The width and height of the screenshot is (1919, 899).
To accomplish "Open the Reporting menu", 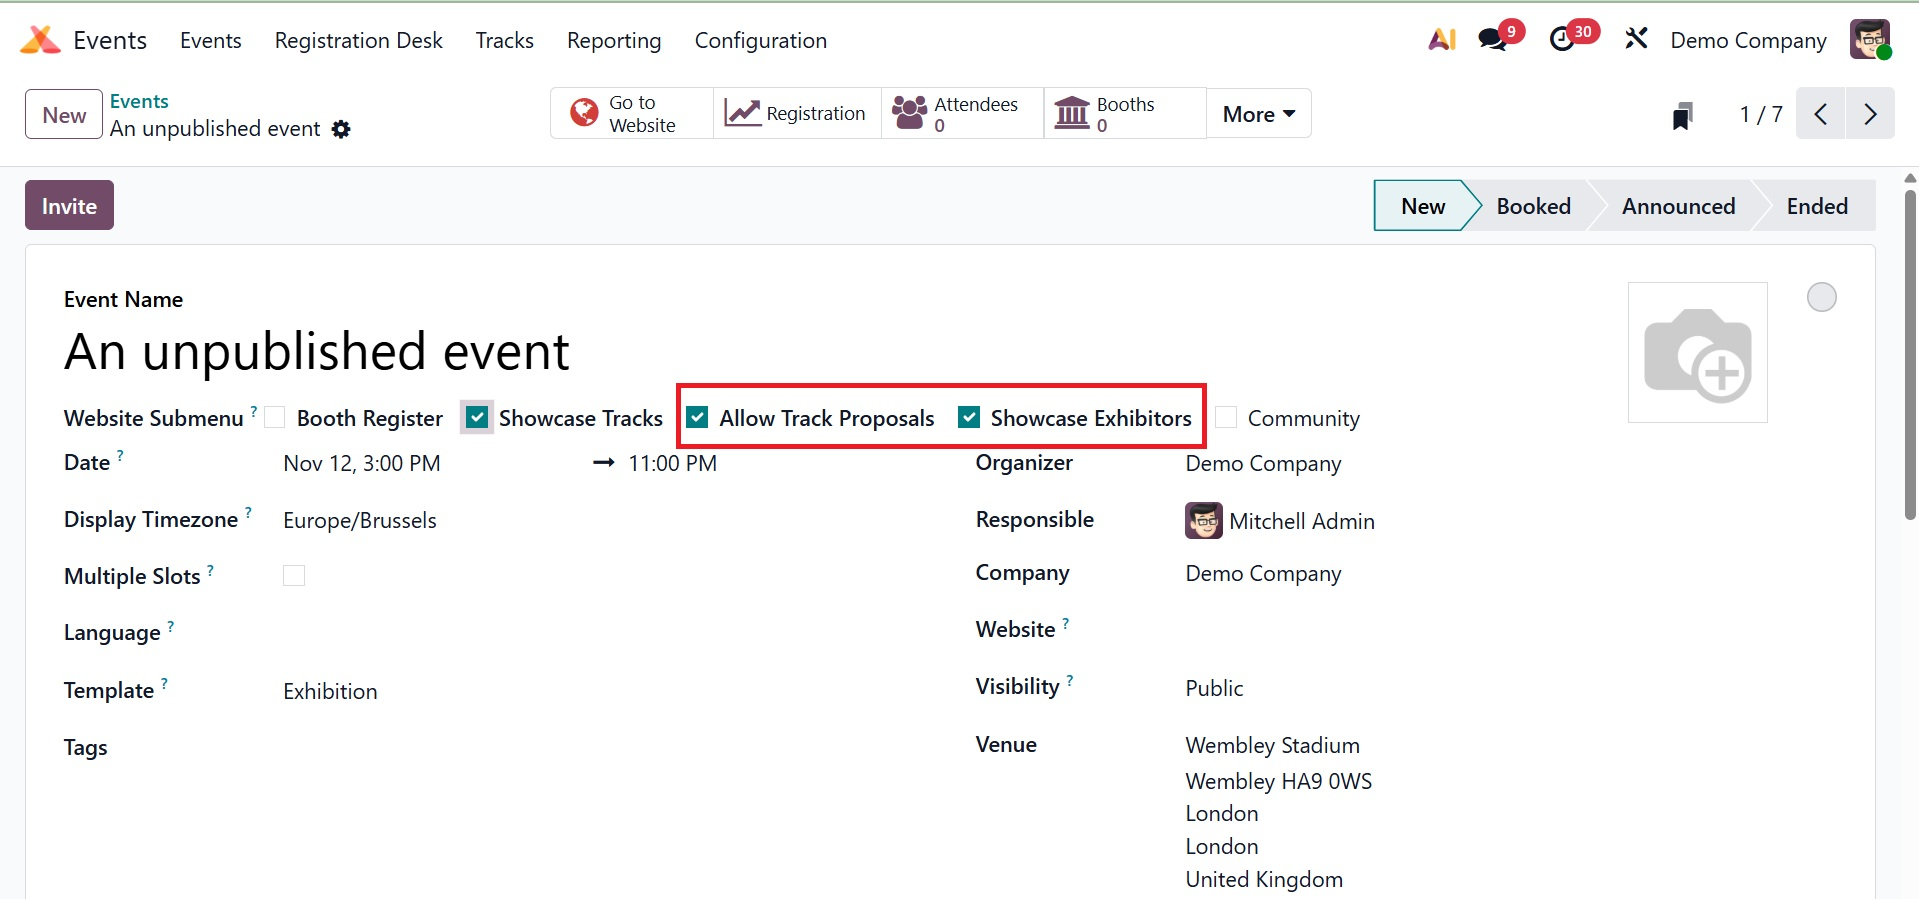I will (614, 40).
